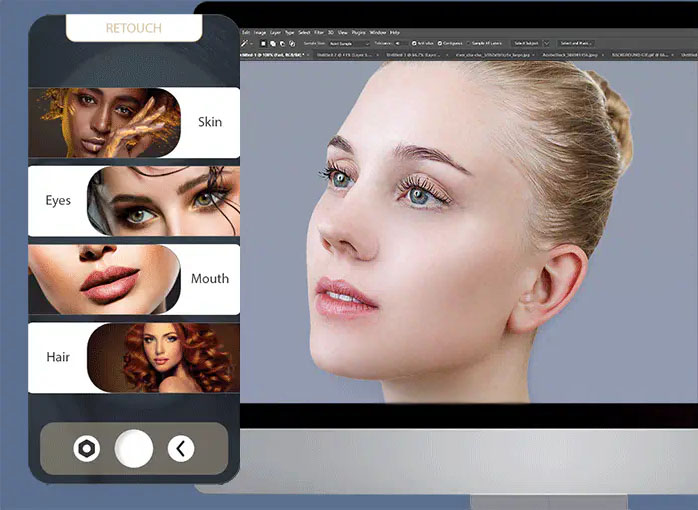
Task: Toggle the Contiguous checkbox
Action: click(x=440, y=44)
